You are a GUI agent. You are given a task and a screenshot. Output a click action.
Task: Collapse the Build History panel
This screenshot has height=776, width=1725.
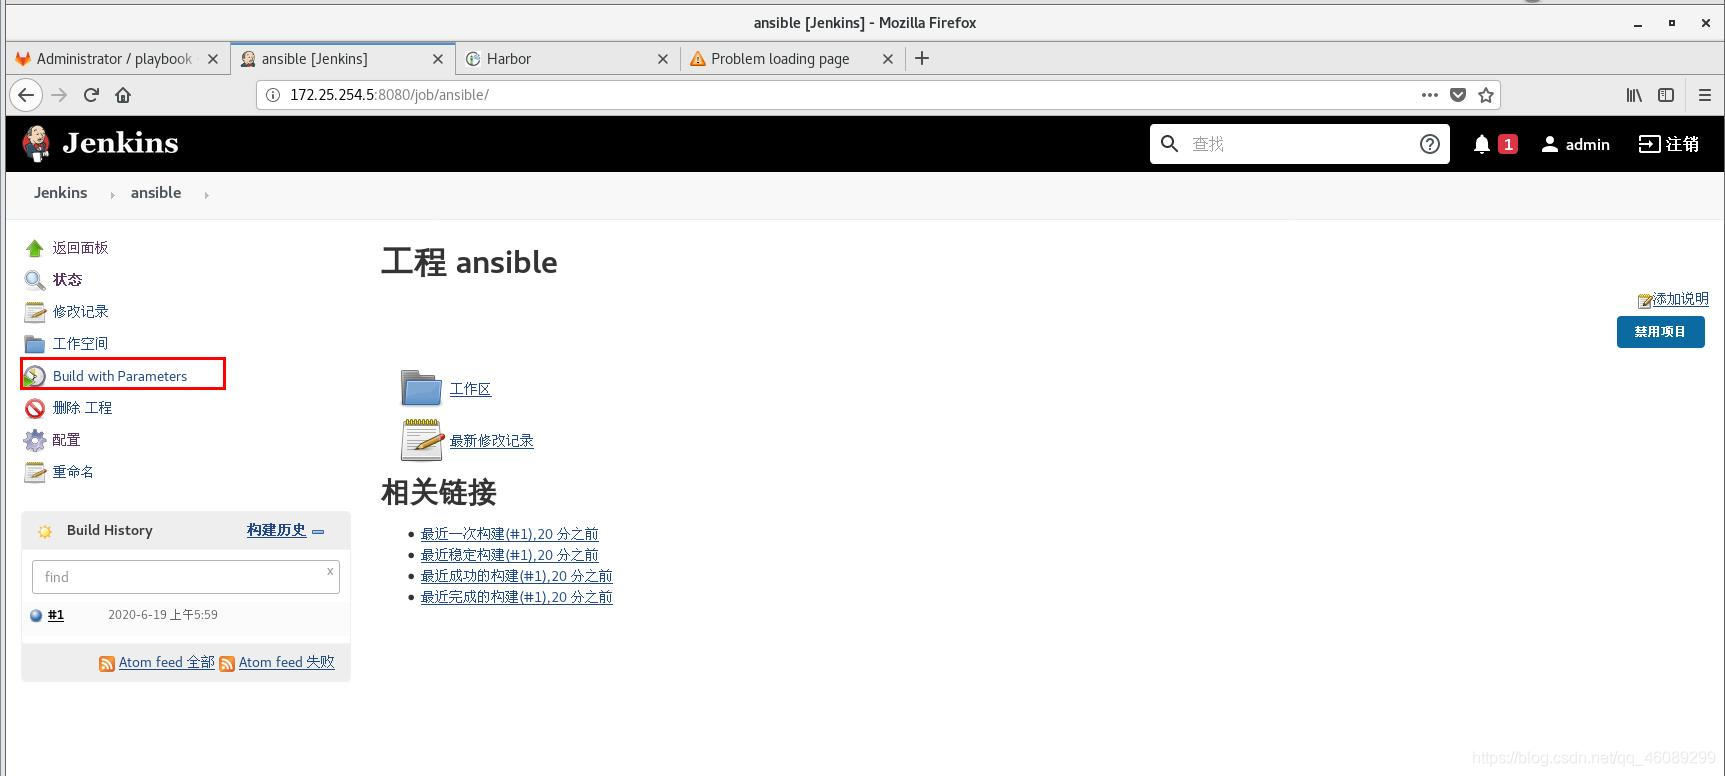[318, 532]
